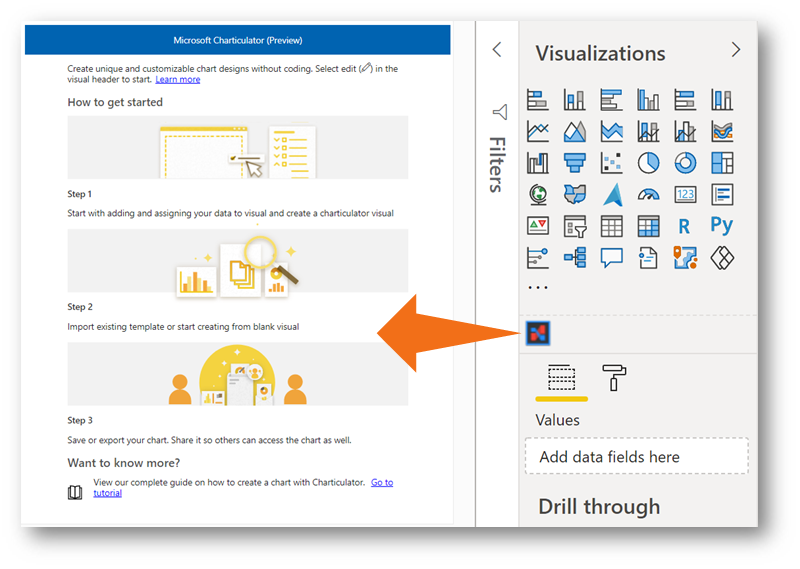Click the Visualizations pane title

pyautogui.click(x=600, y=53)
